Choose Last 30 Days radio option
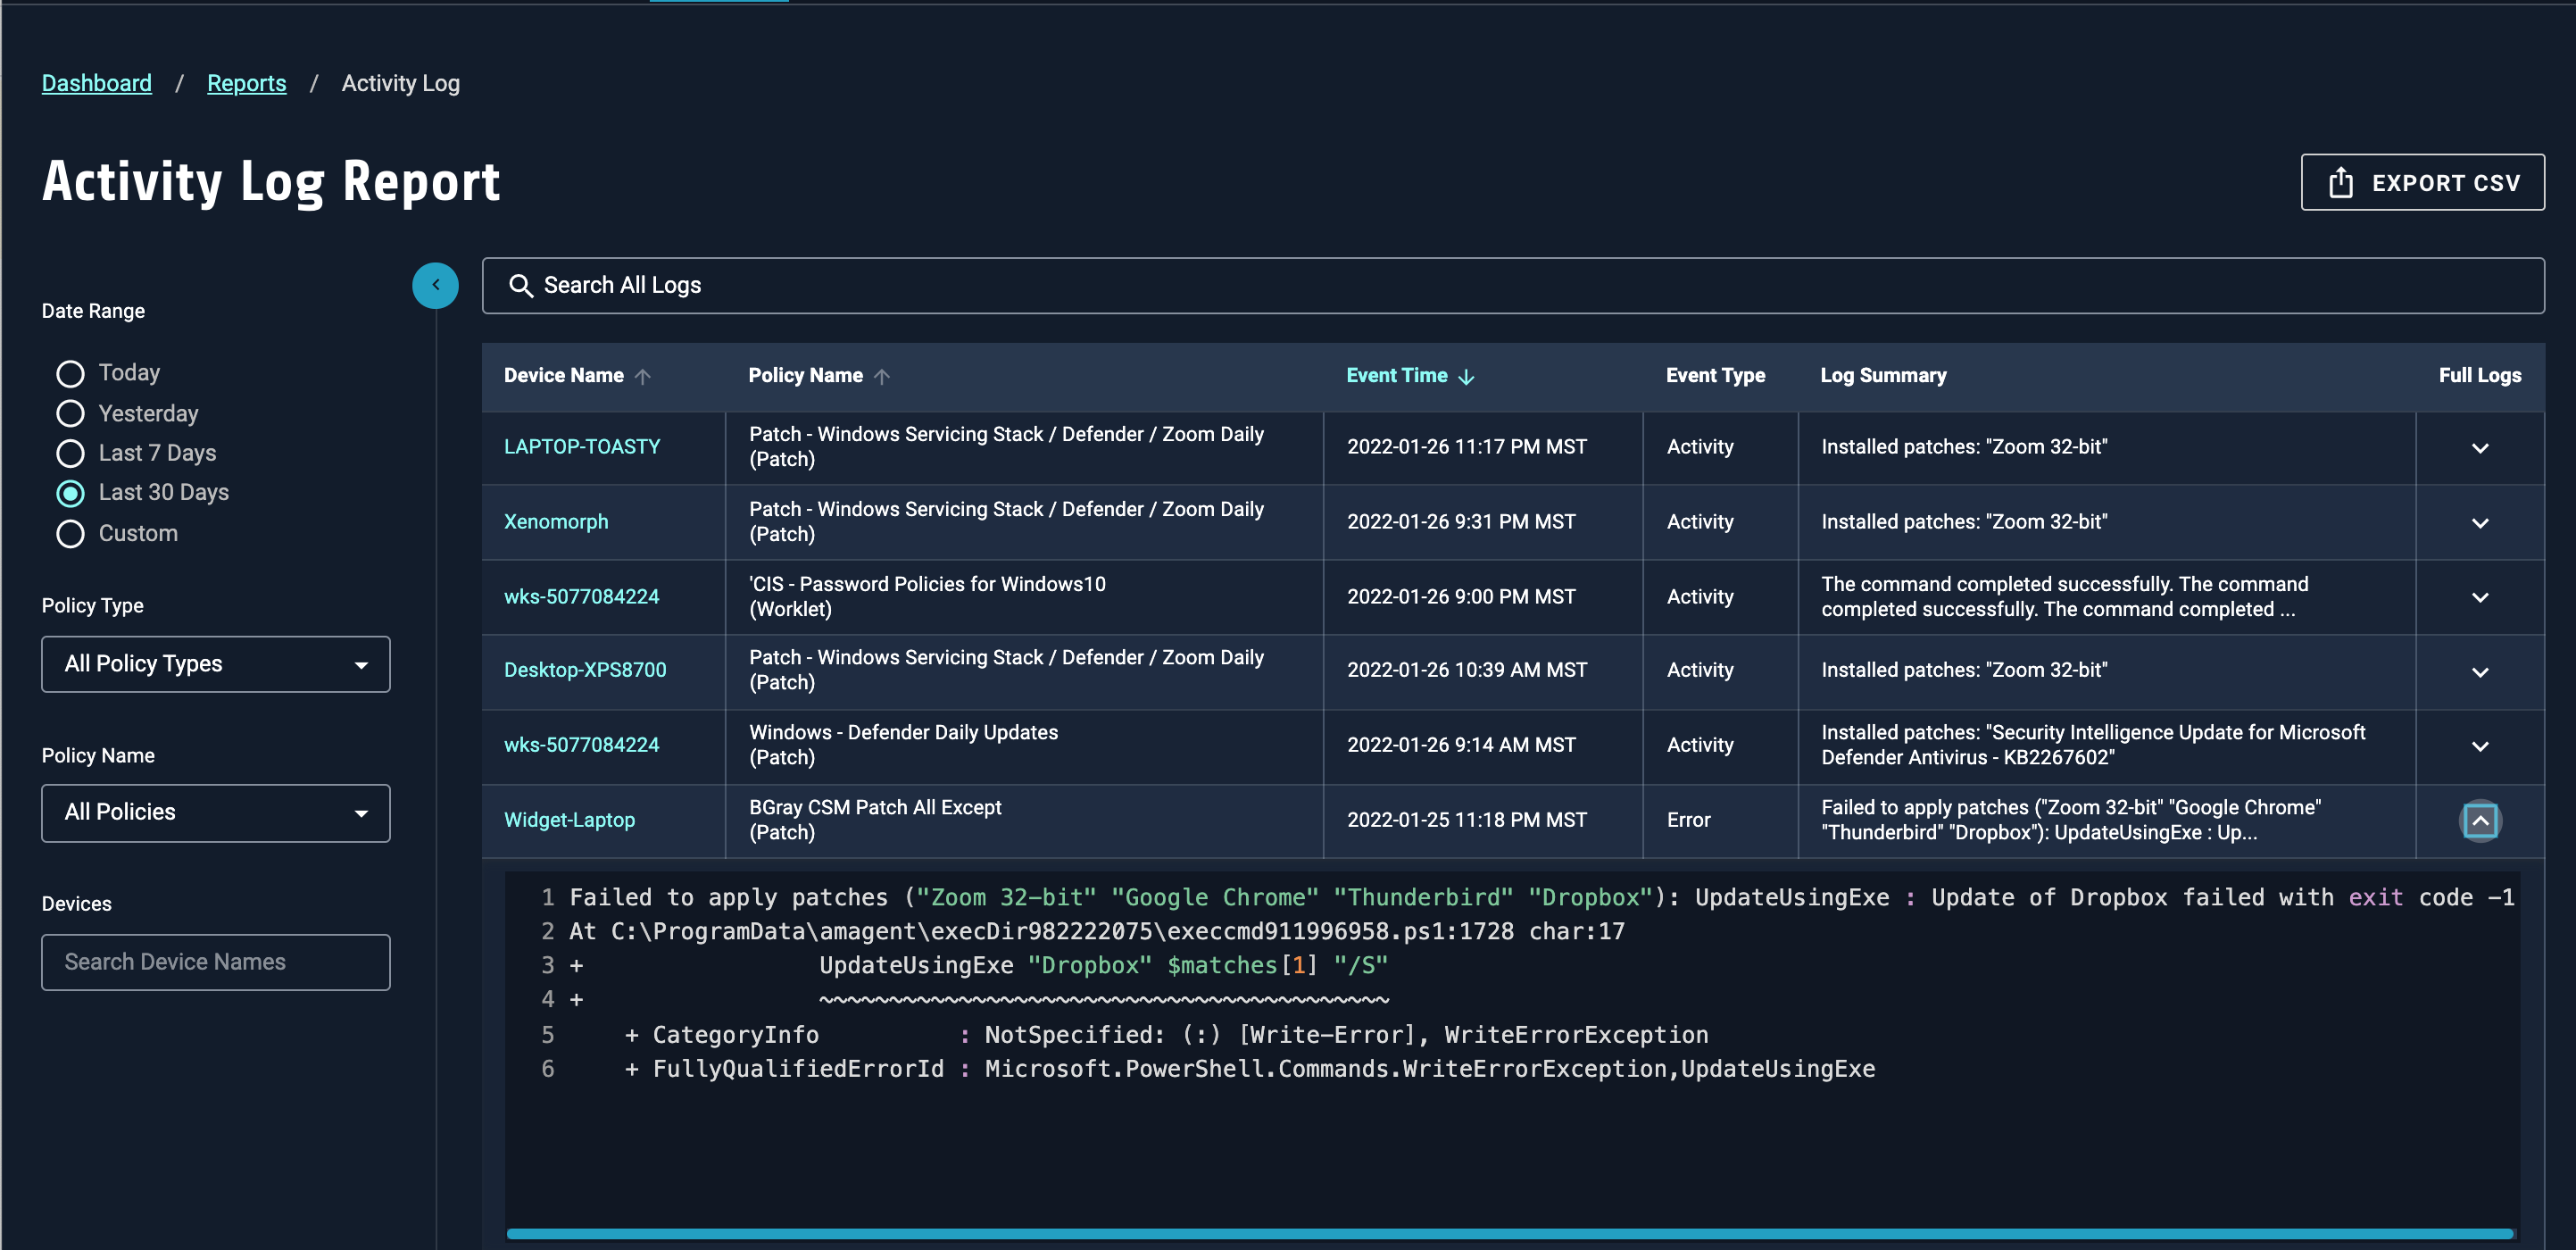 70,493
